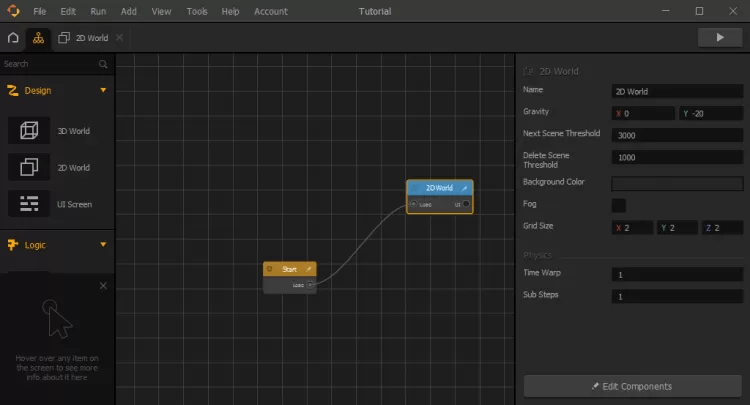This screenshot has height=405, width=750.
Task: Click edit pencil on Start node
Action: [x=308, y=269]
